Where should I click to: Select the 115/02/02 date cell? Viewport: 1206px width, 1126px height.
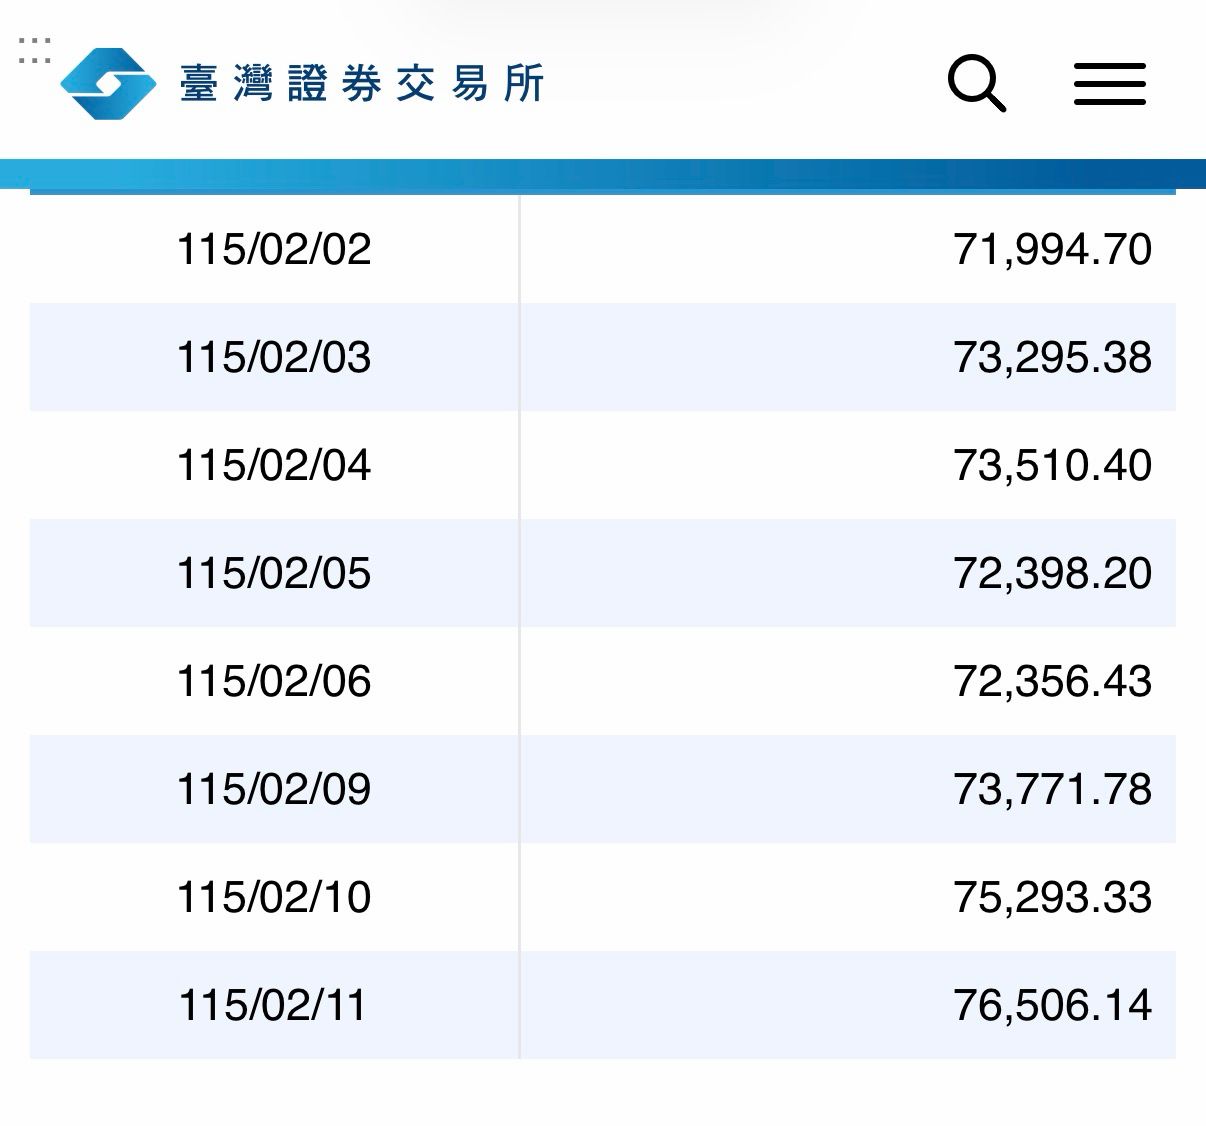point(273,249)
